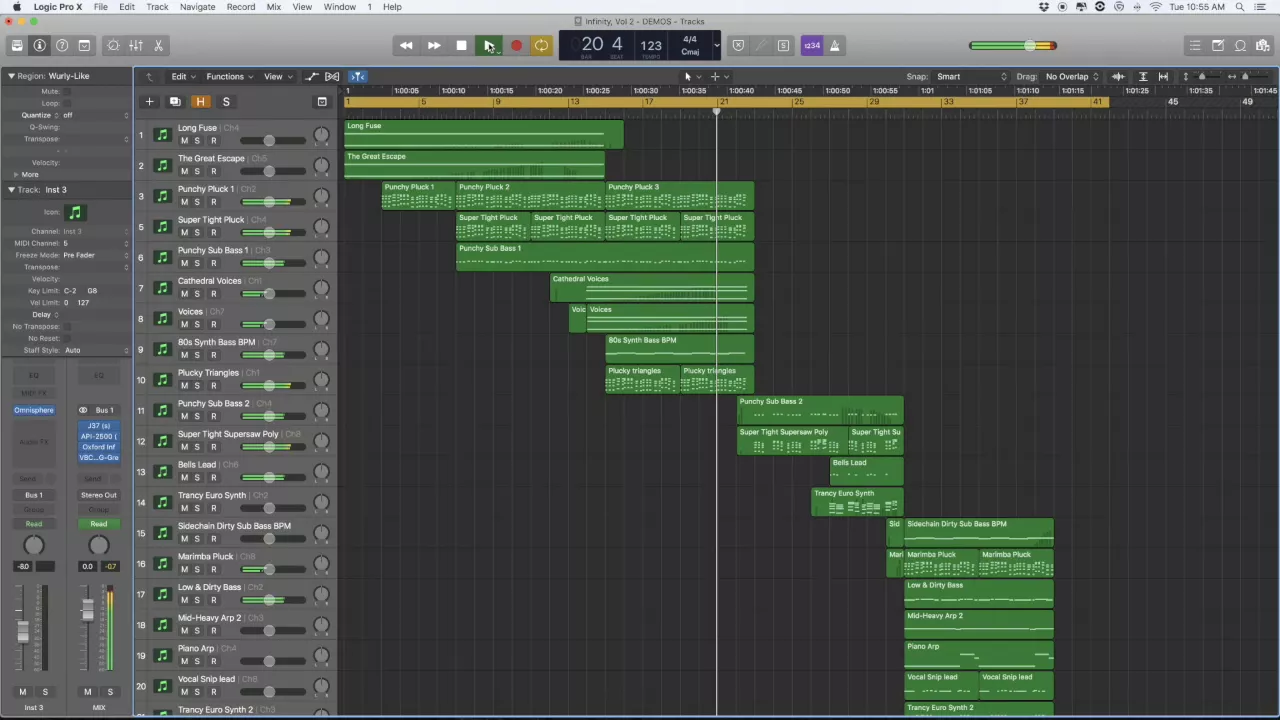
Task: Open the Mix menu
Action: [x=273, y=7]
